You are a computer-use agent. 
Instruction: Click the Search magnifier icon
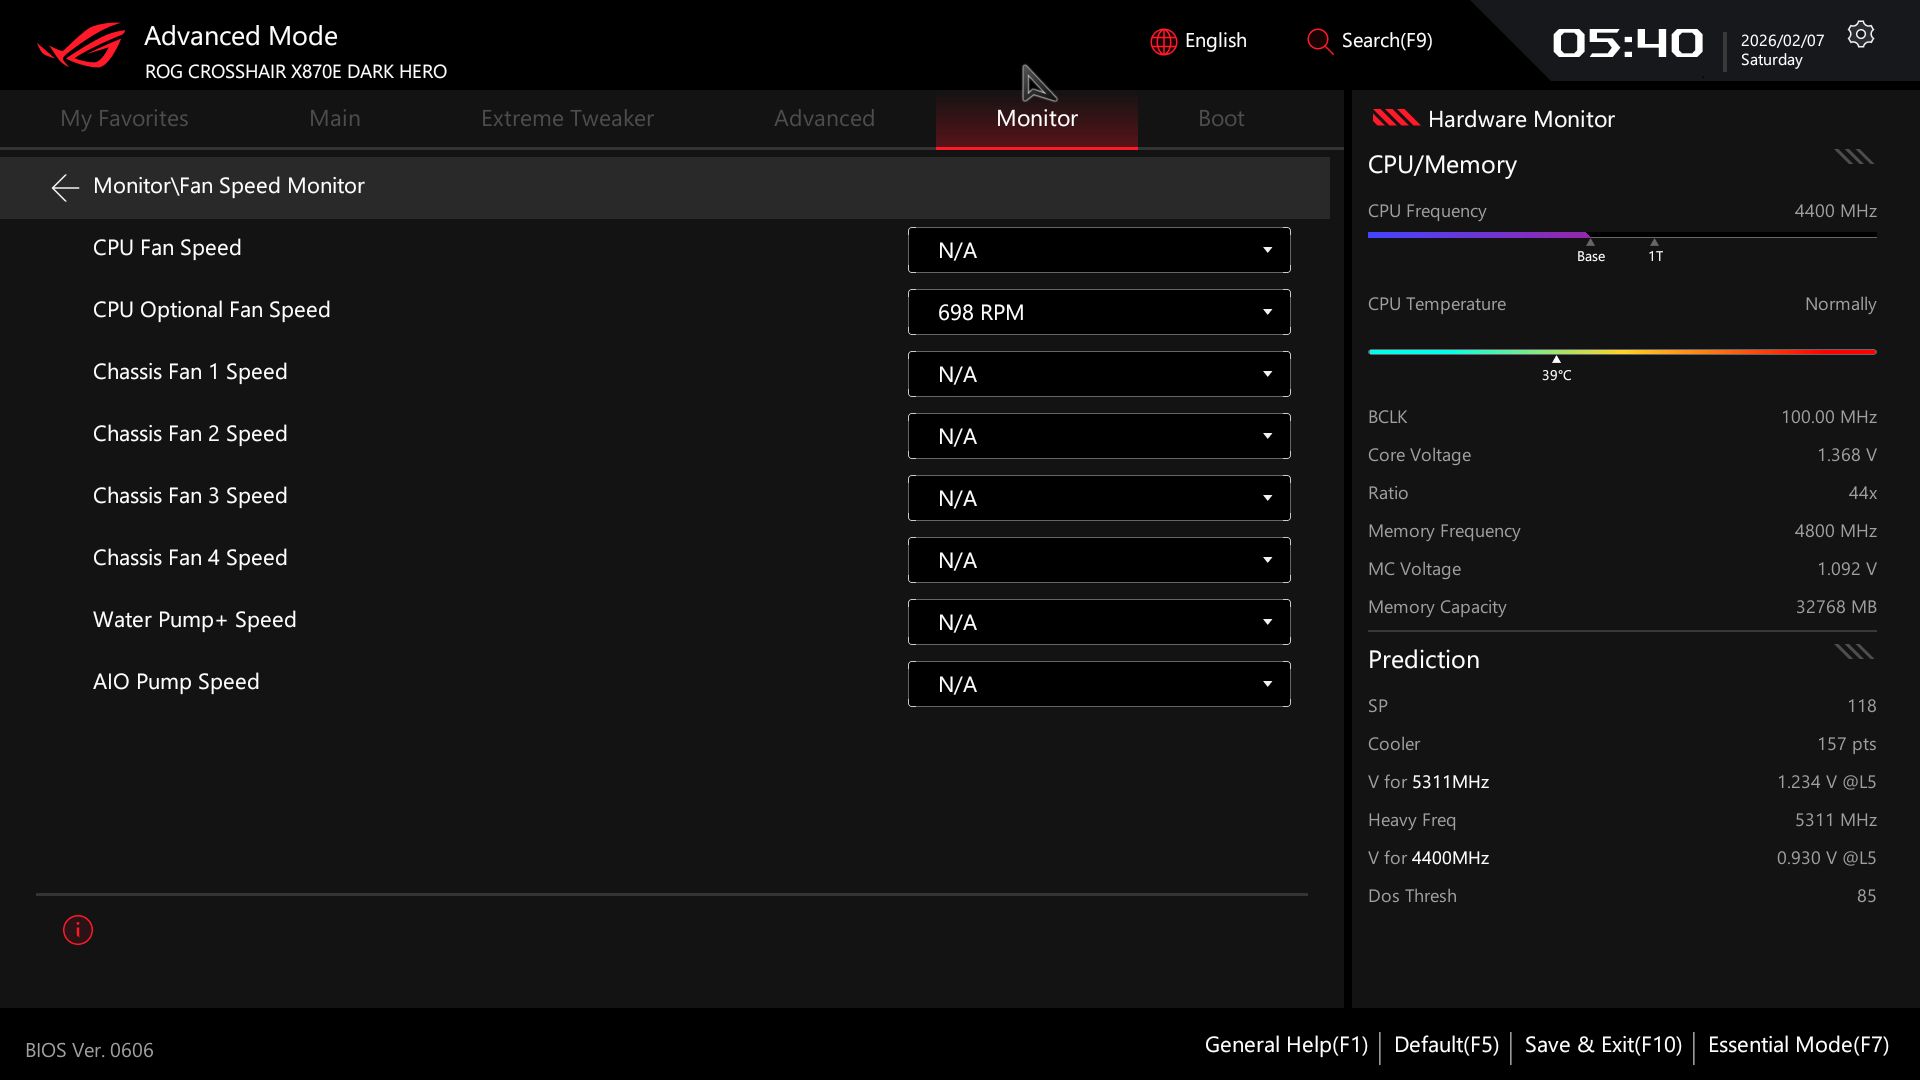(x=1319, y=41)
